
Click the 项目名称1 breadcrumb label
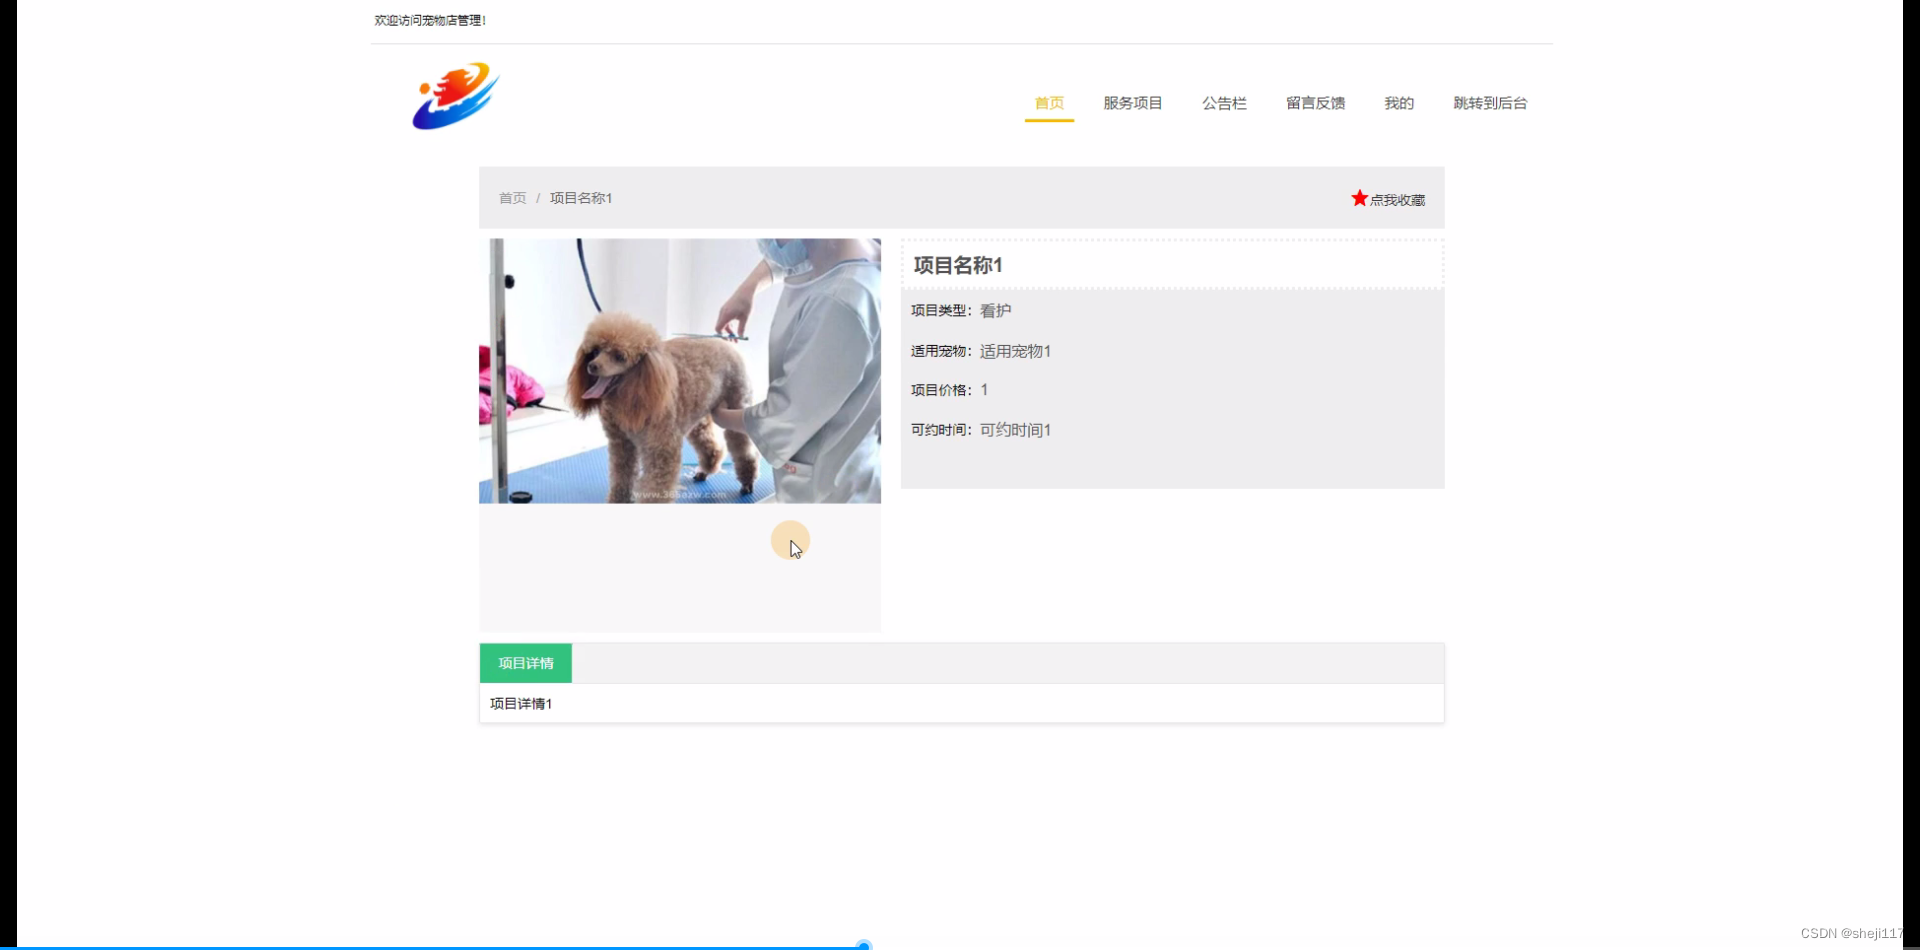pyautogui.click(x=580, y=198)
